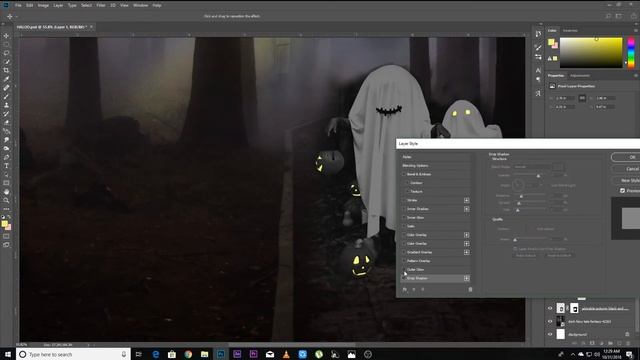
Task: Open the Window menu
Action: pos(140,5)
